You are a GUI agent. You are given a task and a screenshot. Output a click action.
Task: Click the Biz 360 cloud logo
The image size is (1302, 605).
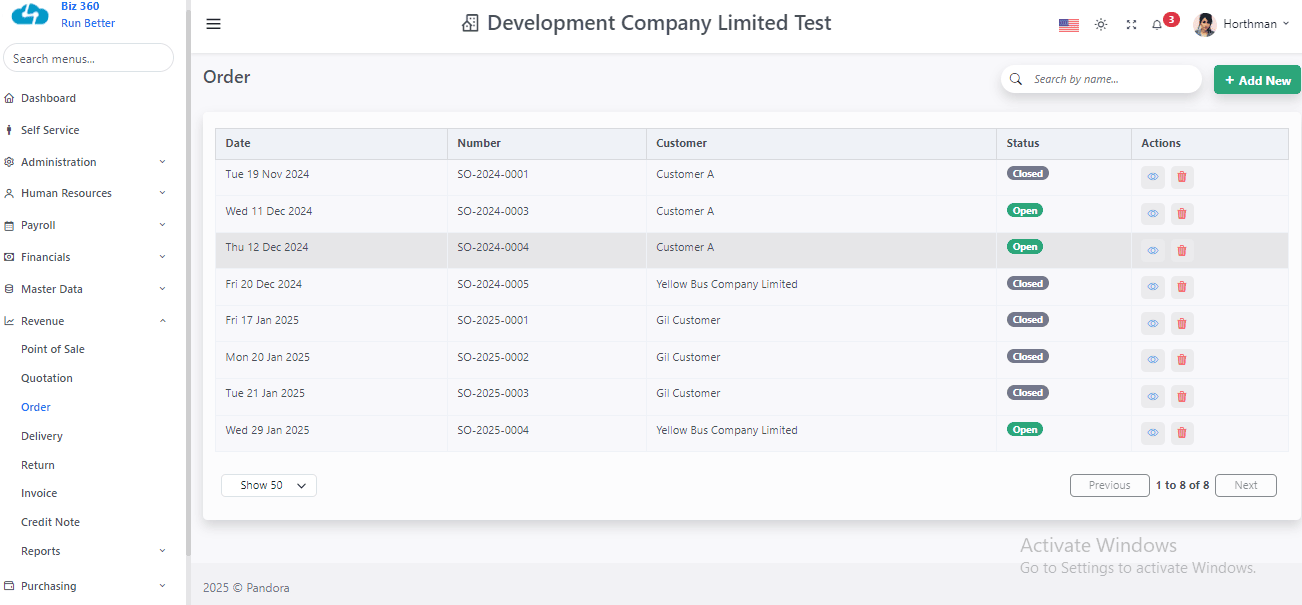[x=30, y=14]
